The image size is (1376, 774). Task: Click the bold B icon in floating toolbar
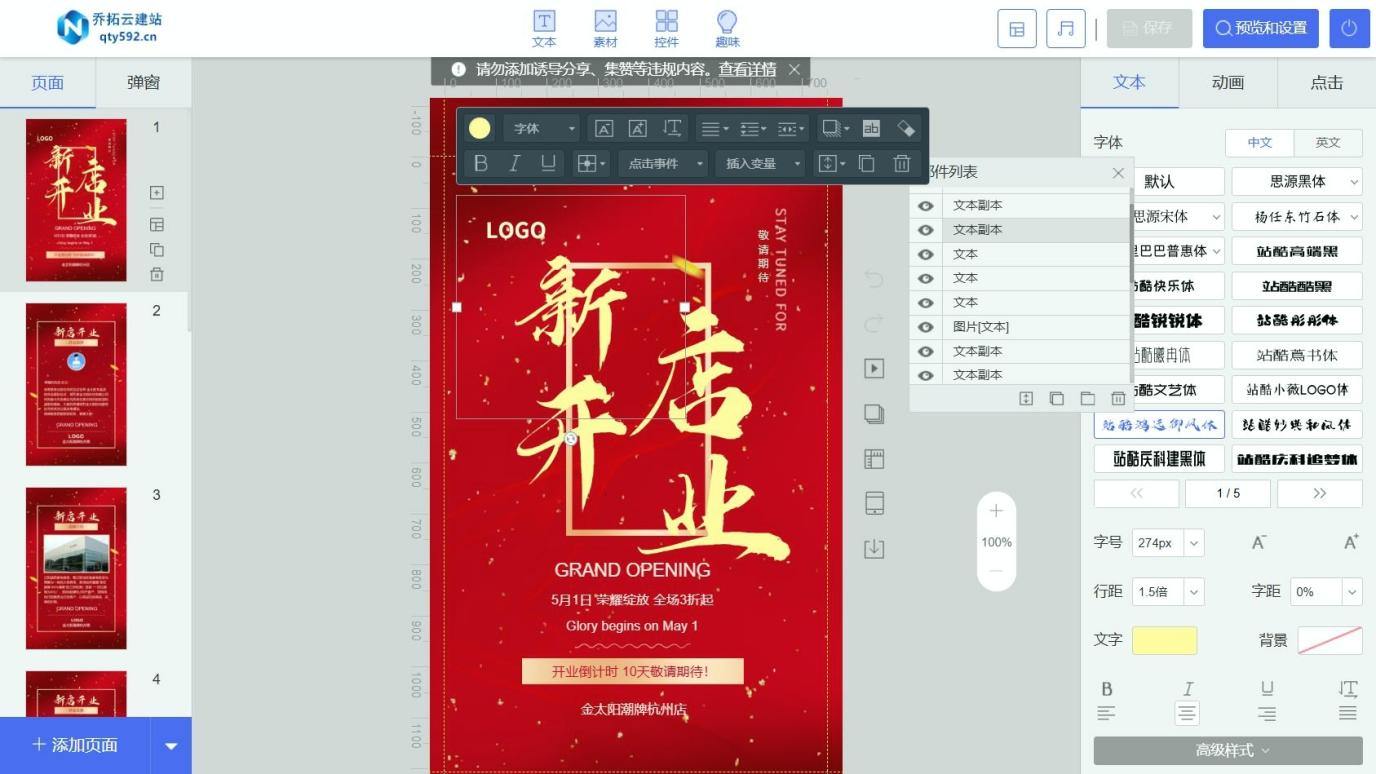coord(481,163)
